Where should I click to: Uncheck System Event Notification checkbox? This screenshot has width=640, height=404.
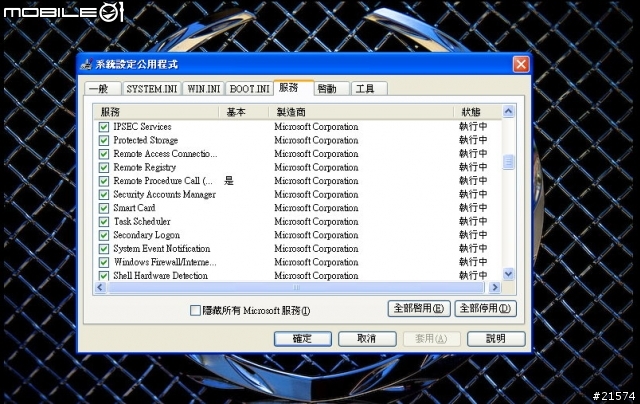[x=104, y=249]
